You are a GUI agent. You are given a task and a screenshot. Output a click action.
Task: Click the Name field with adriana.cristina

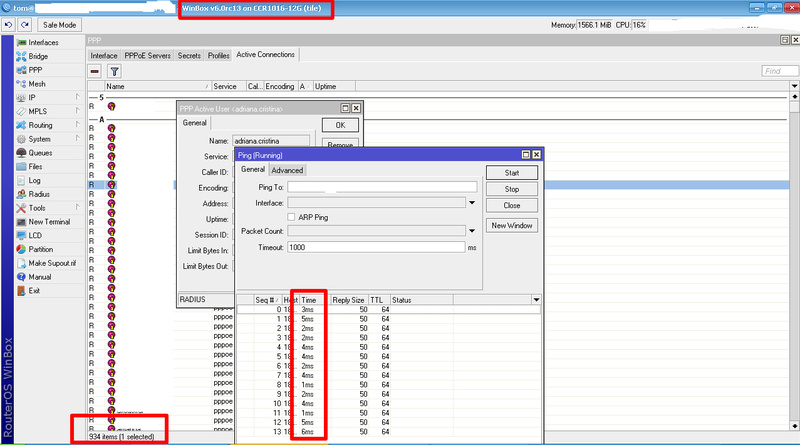click(x=271, y=141)
